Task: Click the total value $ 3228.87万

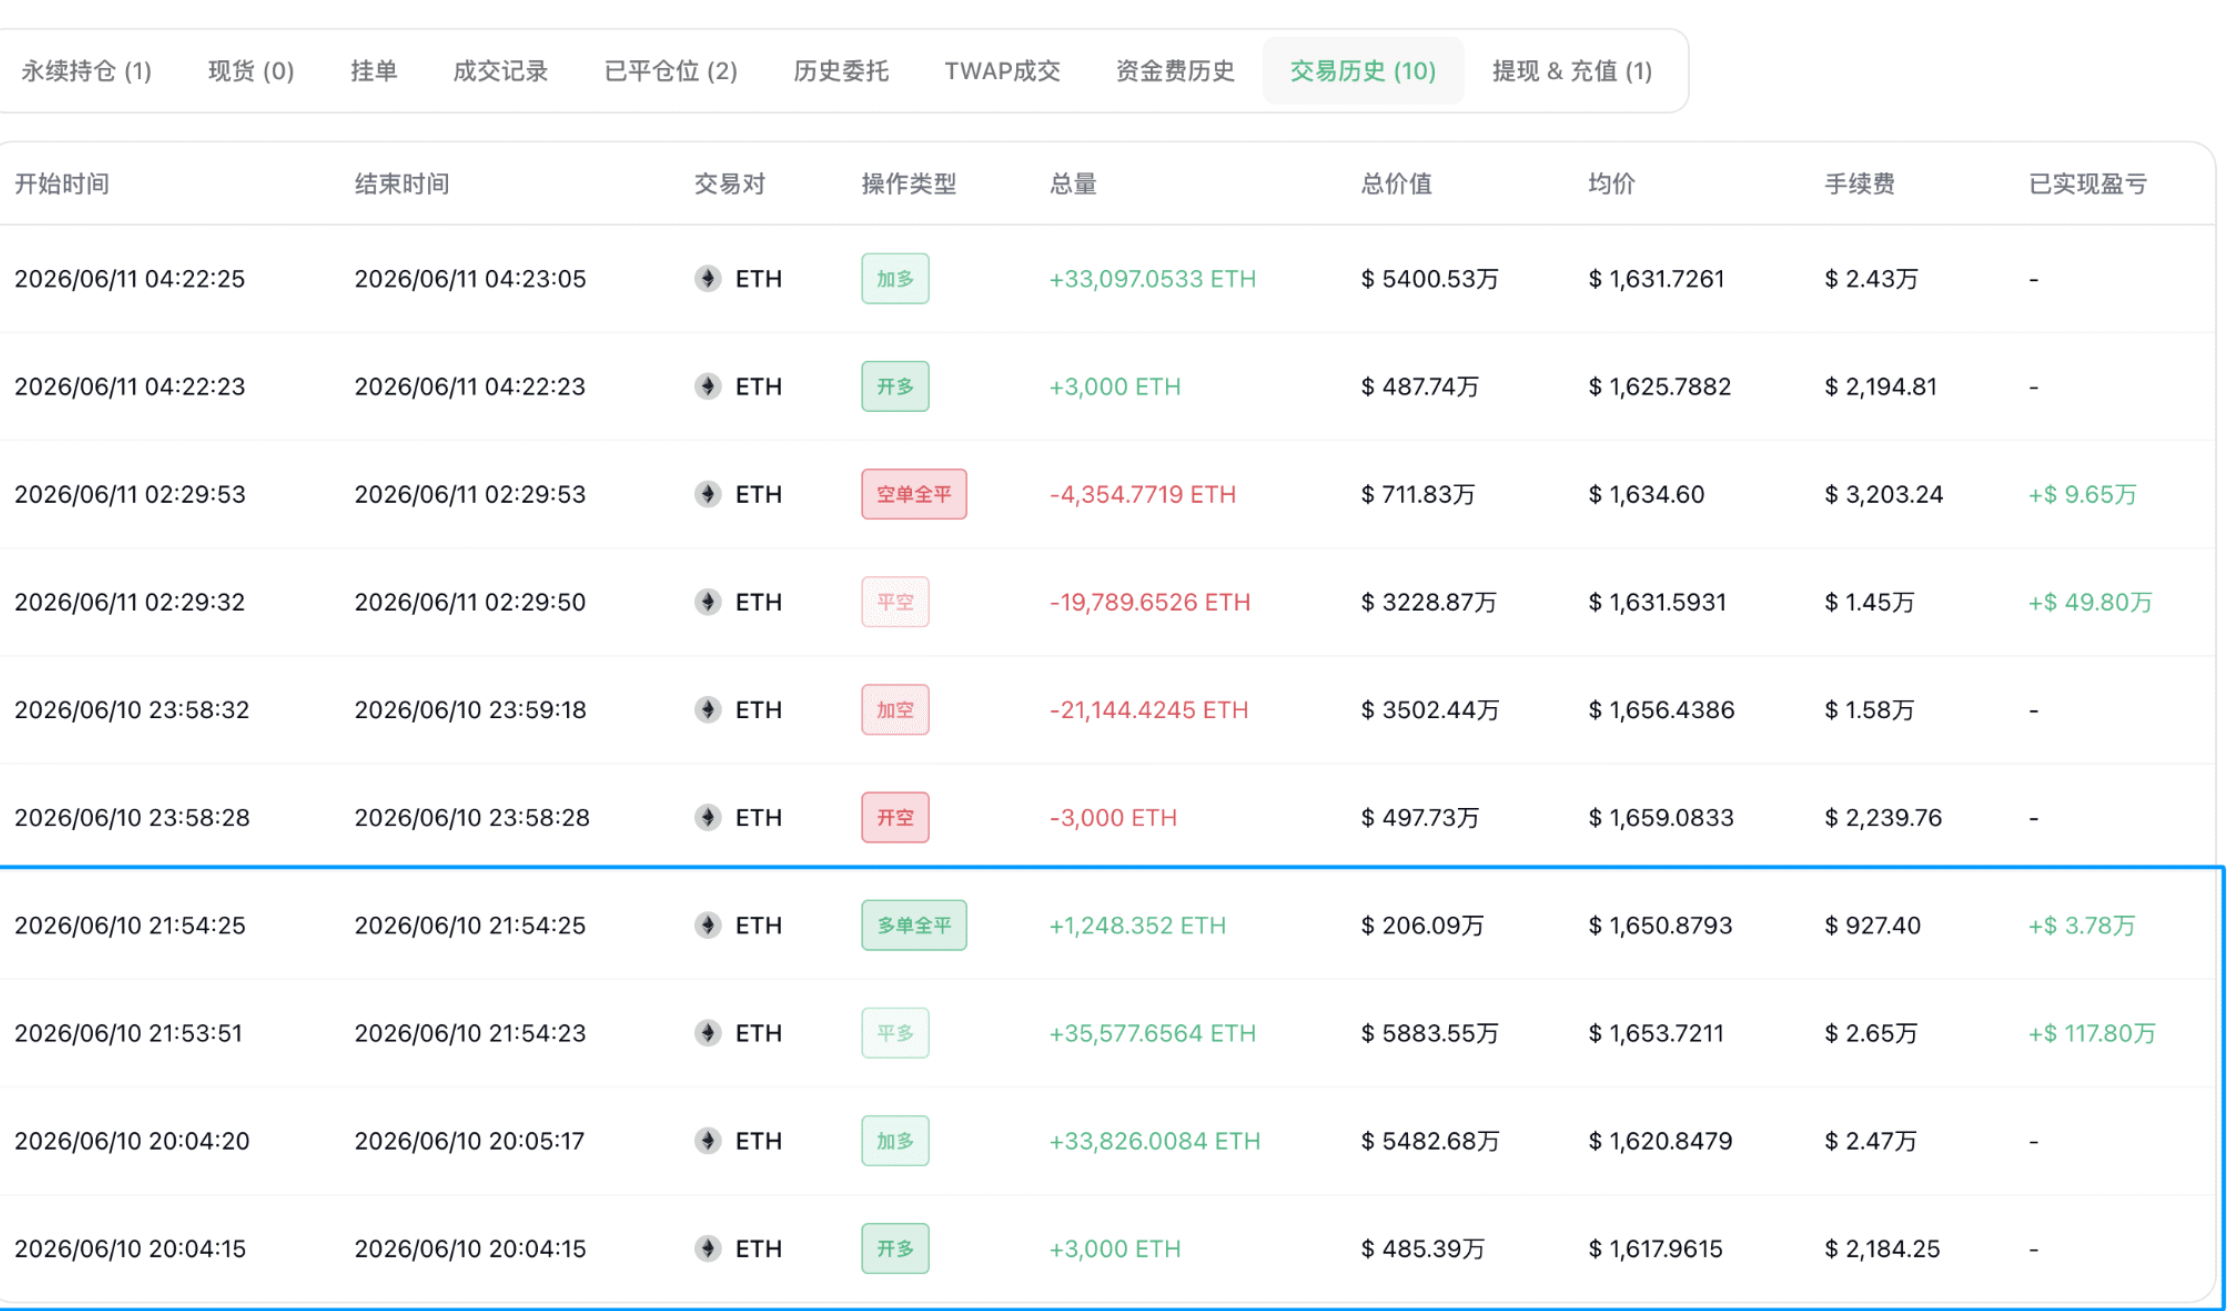Action: point(1429,602)
